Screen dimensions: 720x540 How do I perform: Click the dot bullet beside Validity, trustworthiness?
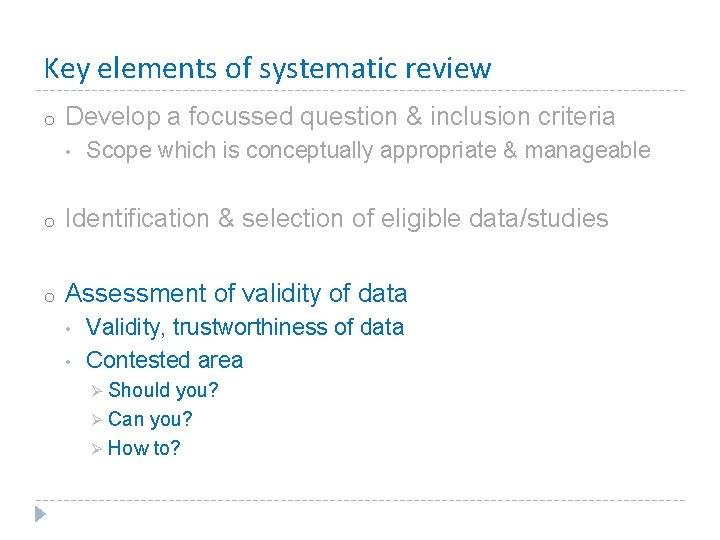68,329
